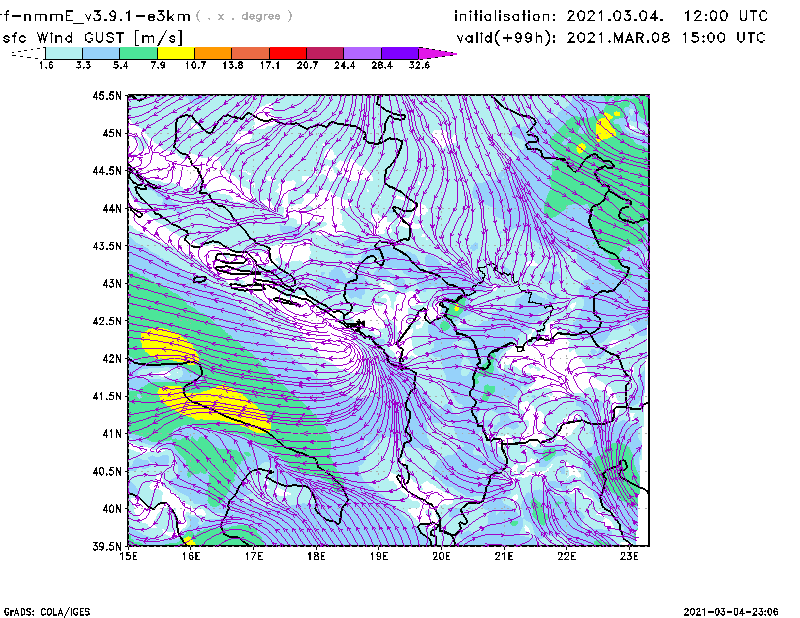Click the legend value 24.4
Screen dimensions: 800x618
click(344, 65)
